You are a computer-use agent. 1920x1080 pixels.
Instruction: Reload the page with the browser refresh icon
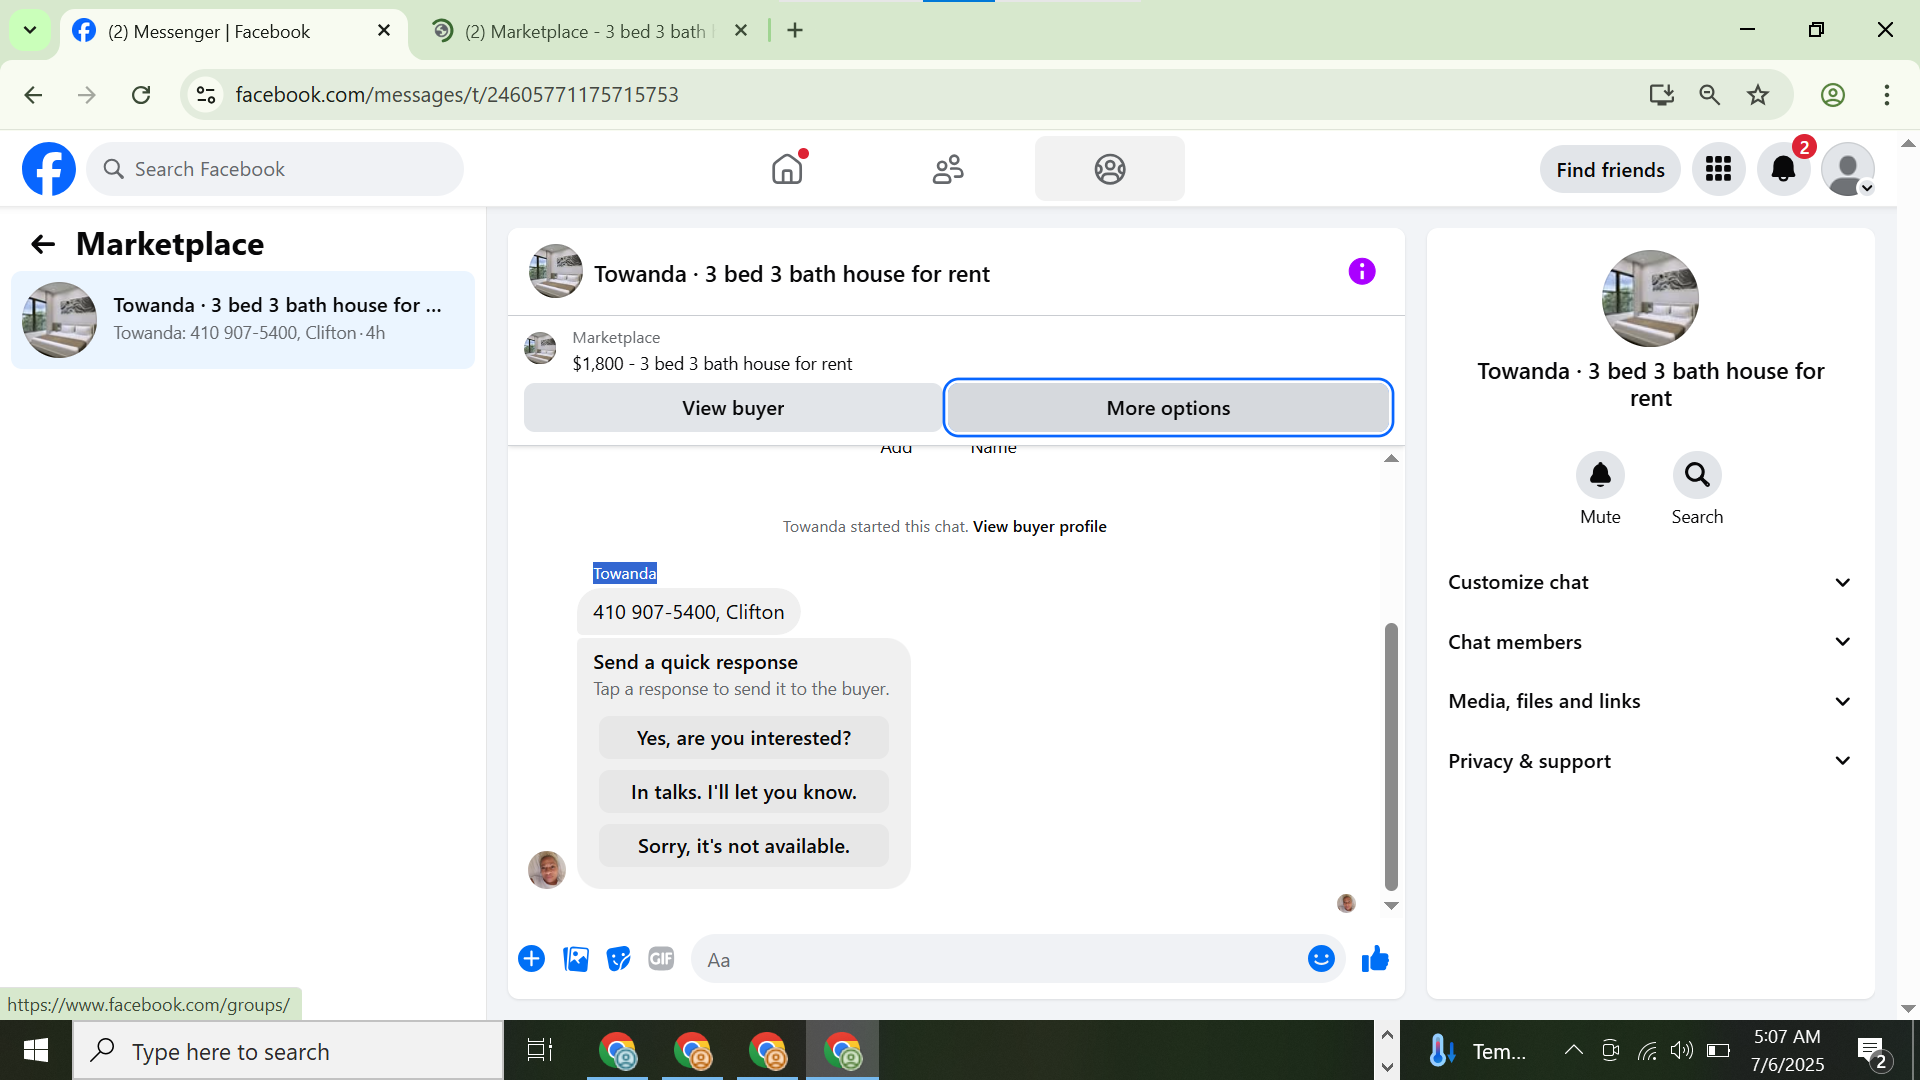[x=141, y=95]
